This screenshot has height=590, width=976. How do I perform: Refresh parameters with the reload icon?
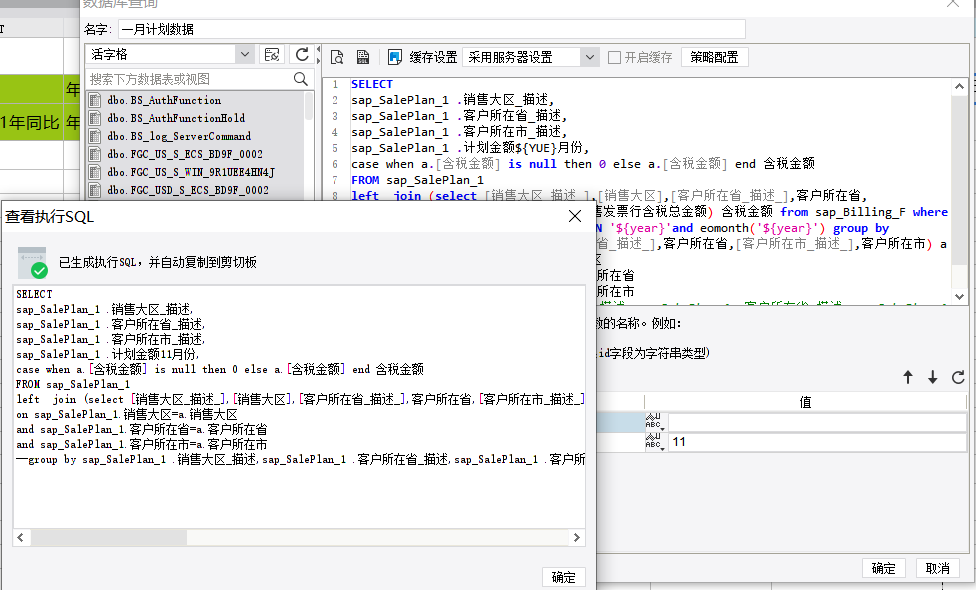pos(958,377)
